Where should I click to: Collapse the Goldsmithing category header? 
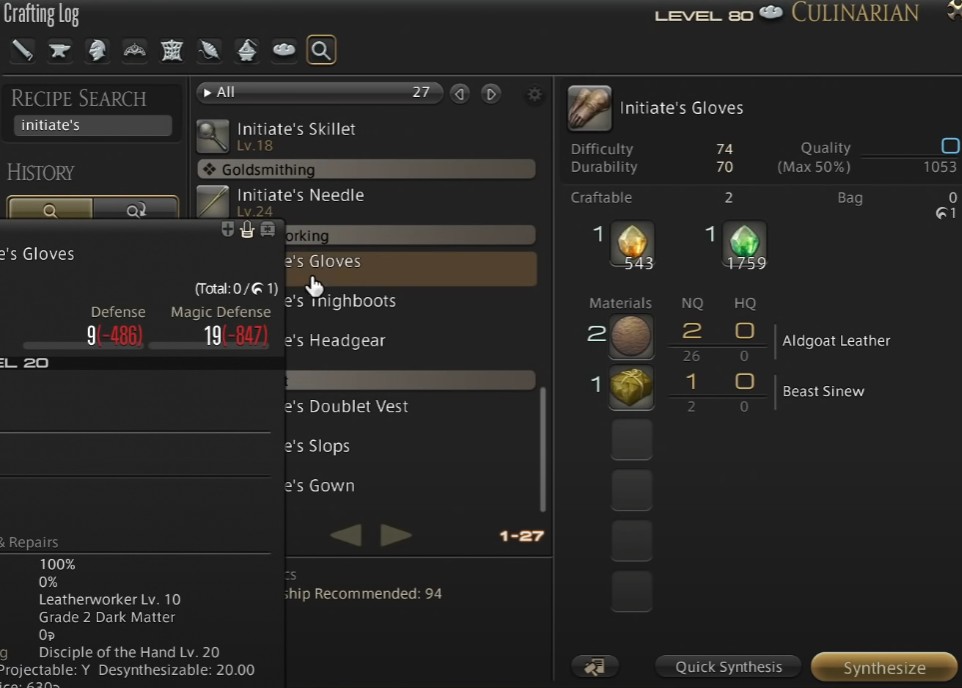click(x=366, y=169)
